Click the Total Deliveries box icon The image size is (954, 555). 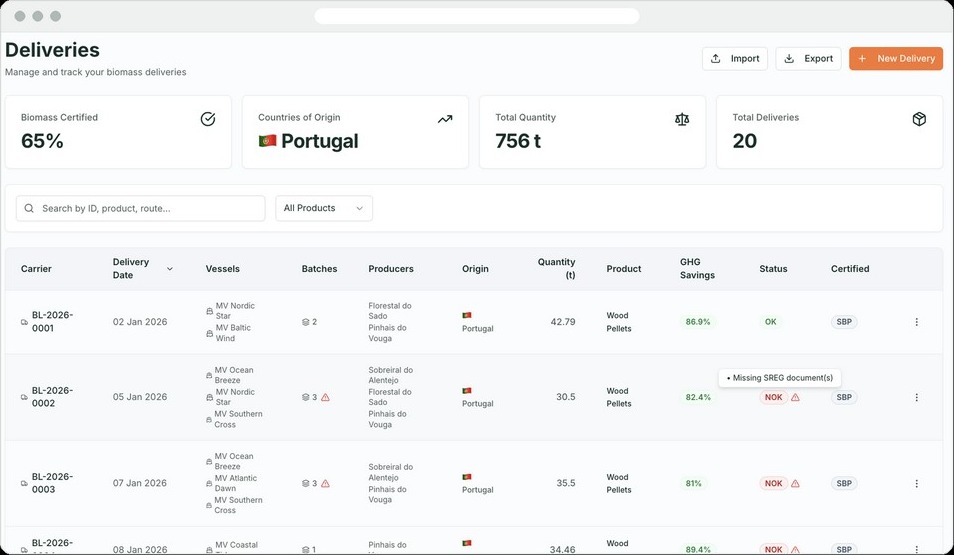point(919,119)
